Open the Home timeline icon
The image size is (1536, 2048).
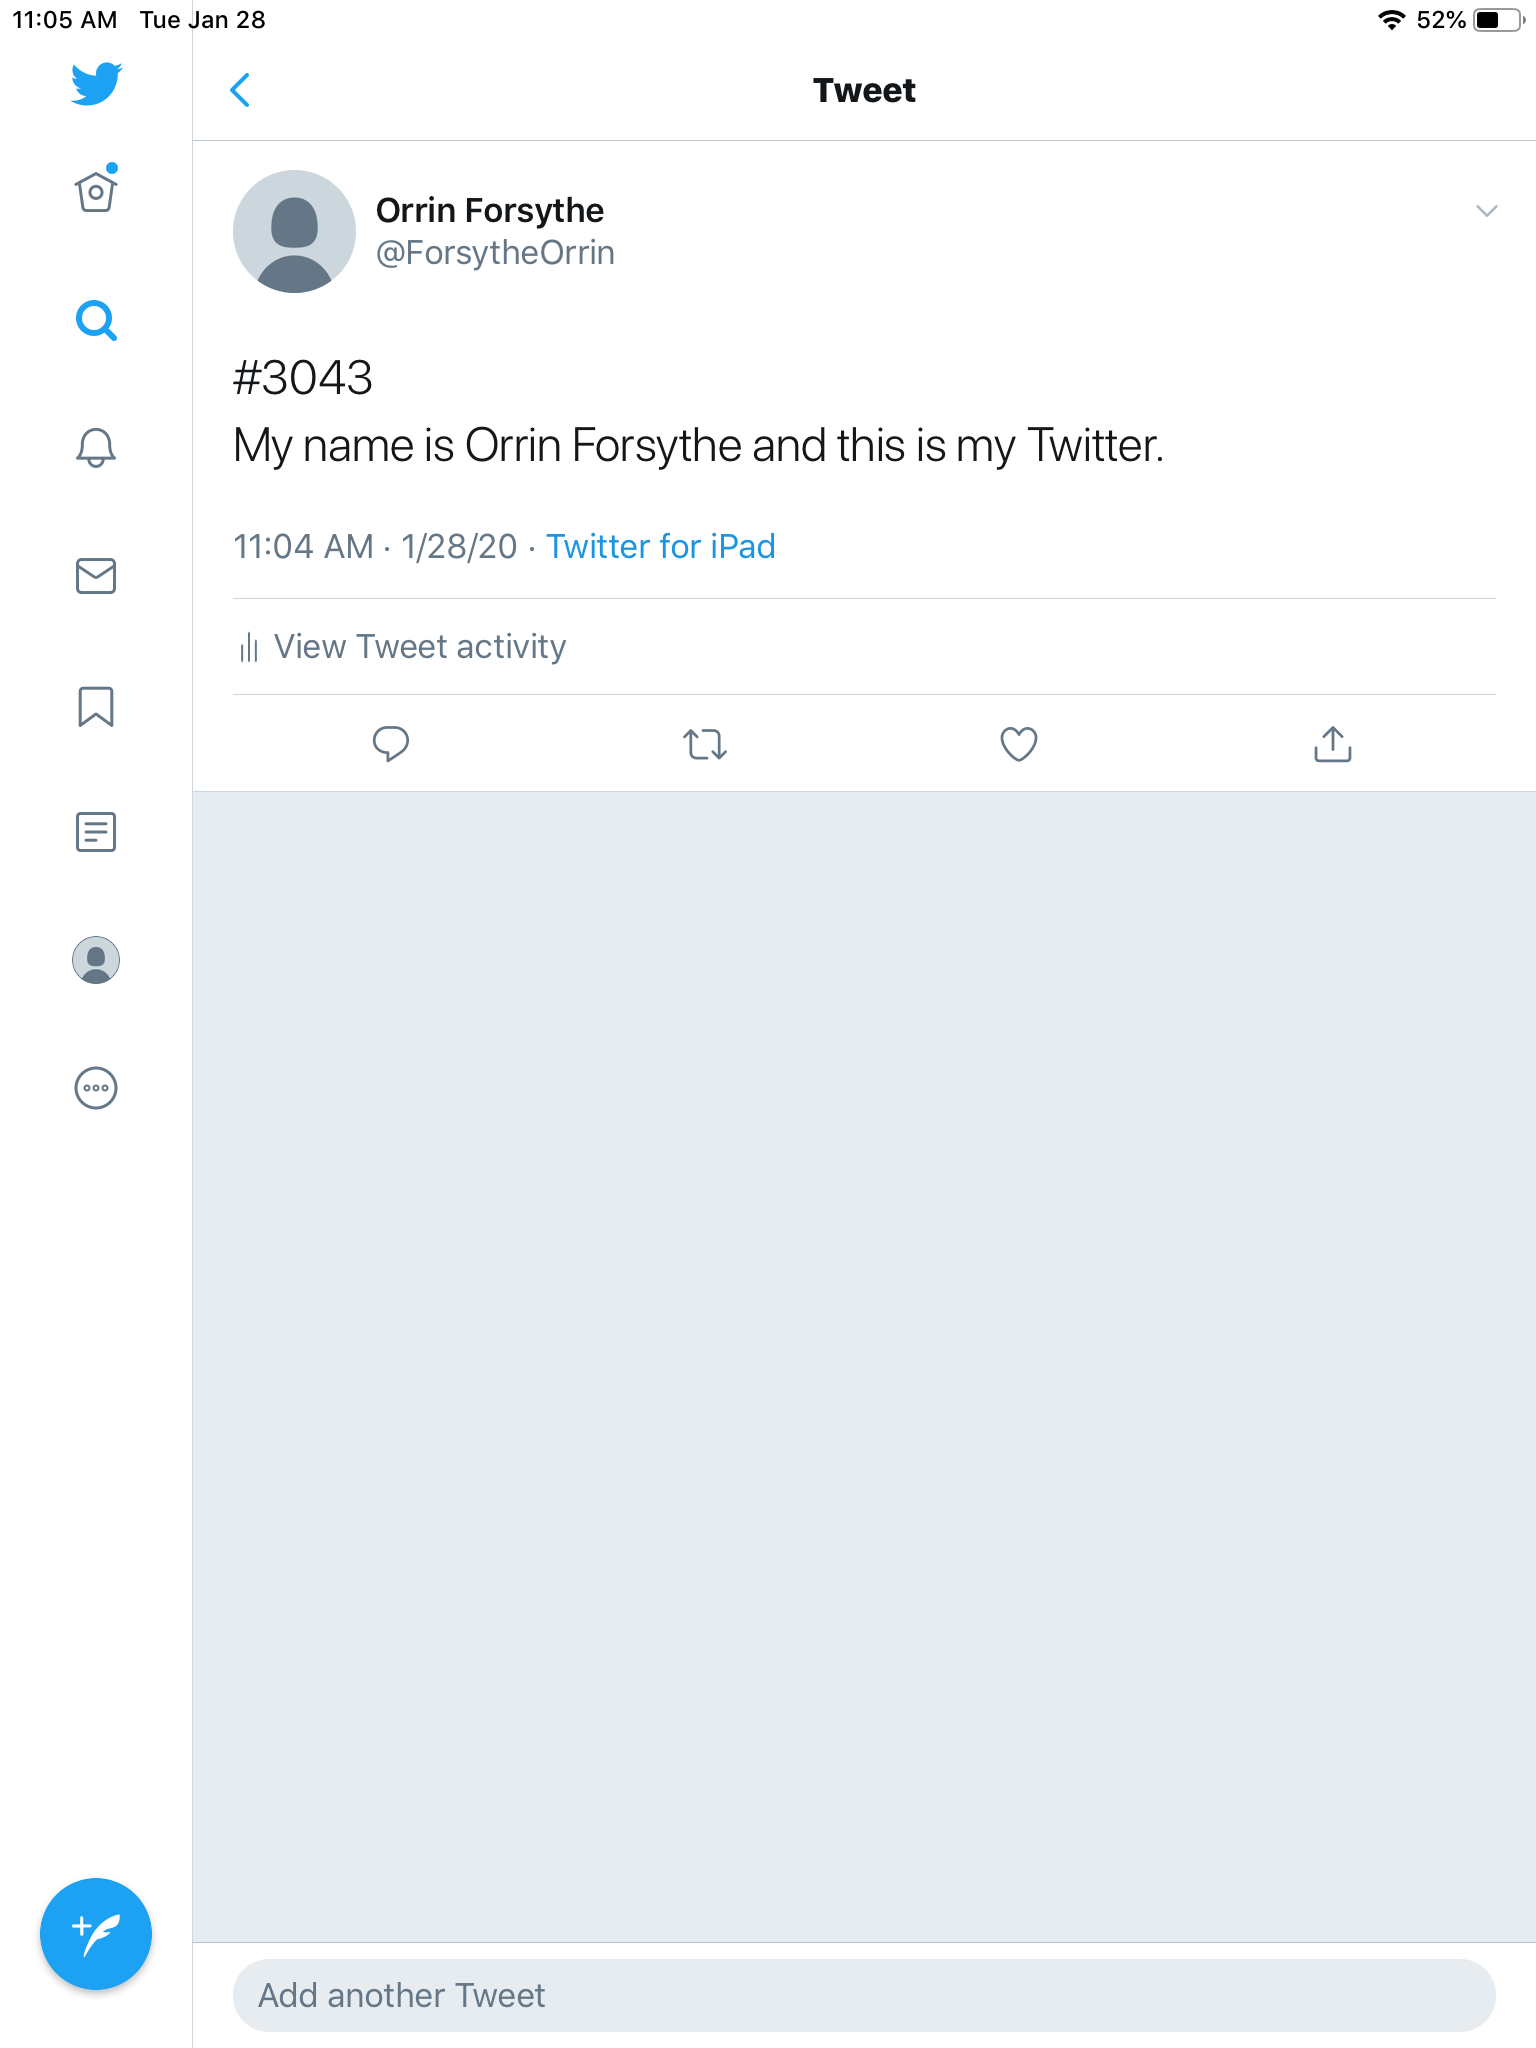pyautogui.click(x=96, y=191)
